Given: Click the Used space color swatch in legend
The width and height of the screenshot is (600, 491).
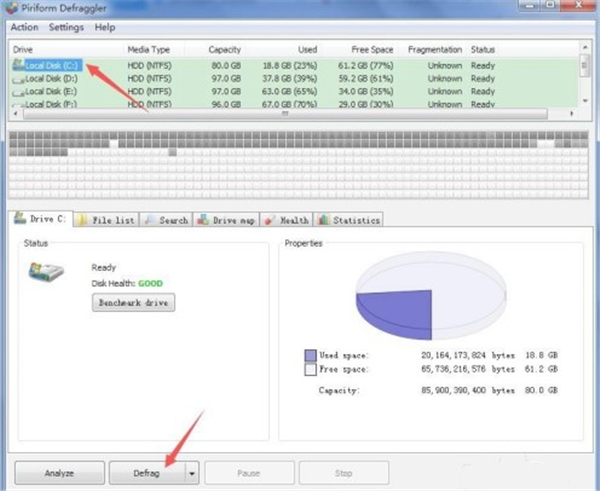Looking at the screenshot, I should [x=311, y=355].
